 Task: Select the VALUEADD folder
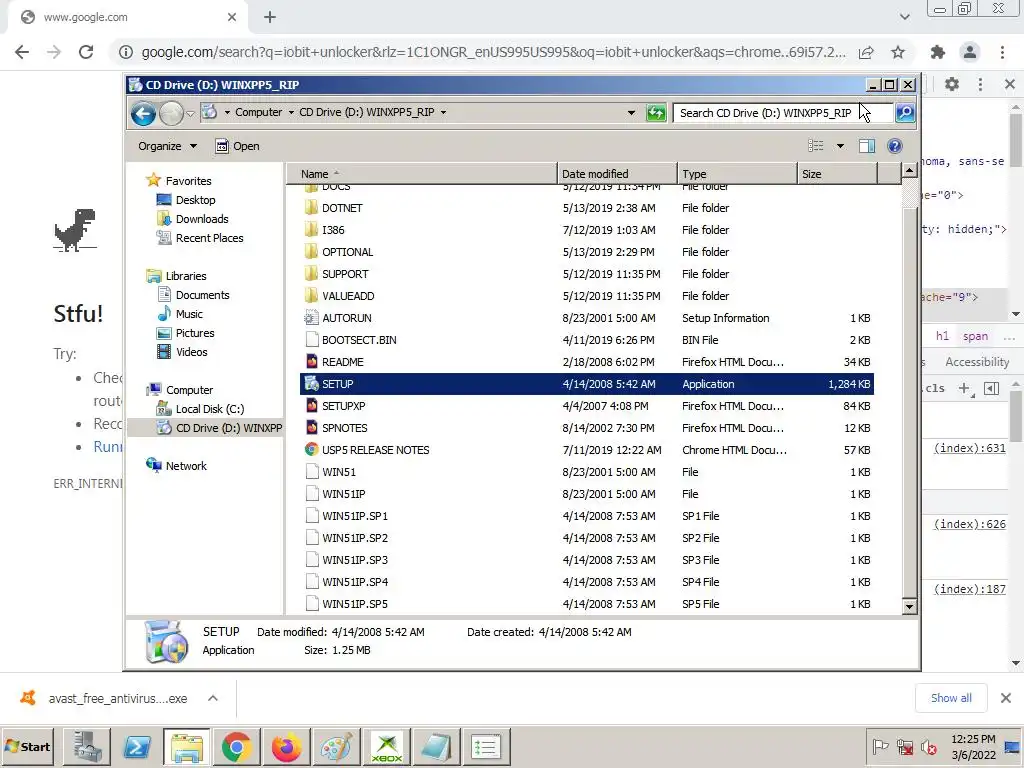pos(586,296)
